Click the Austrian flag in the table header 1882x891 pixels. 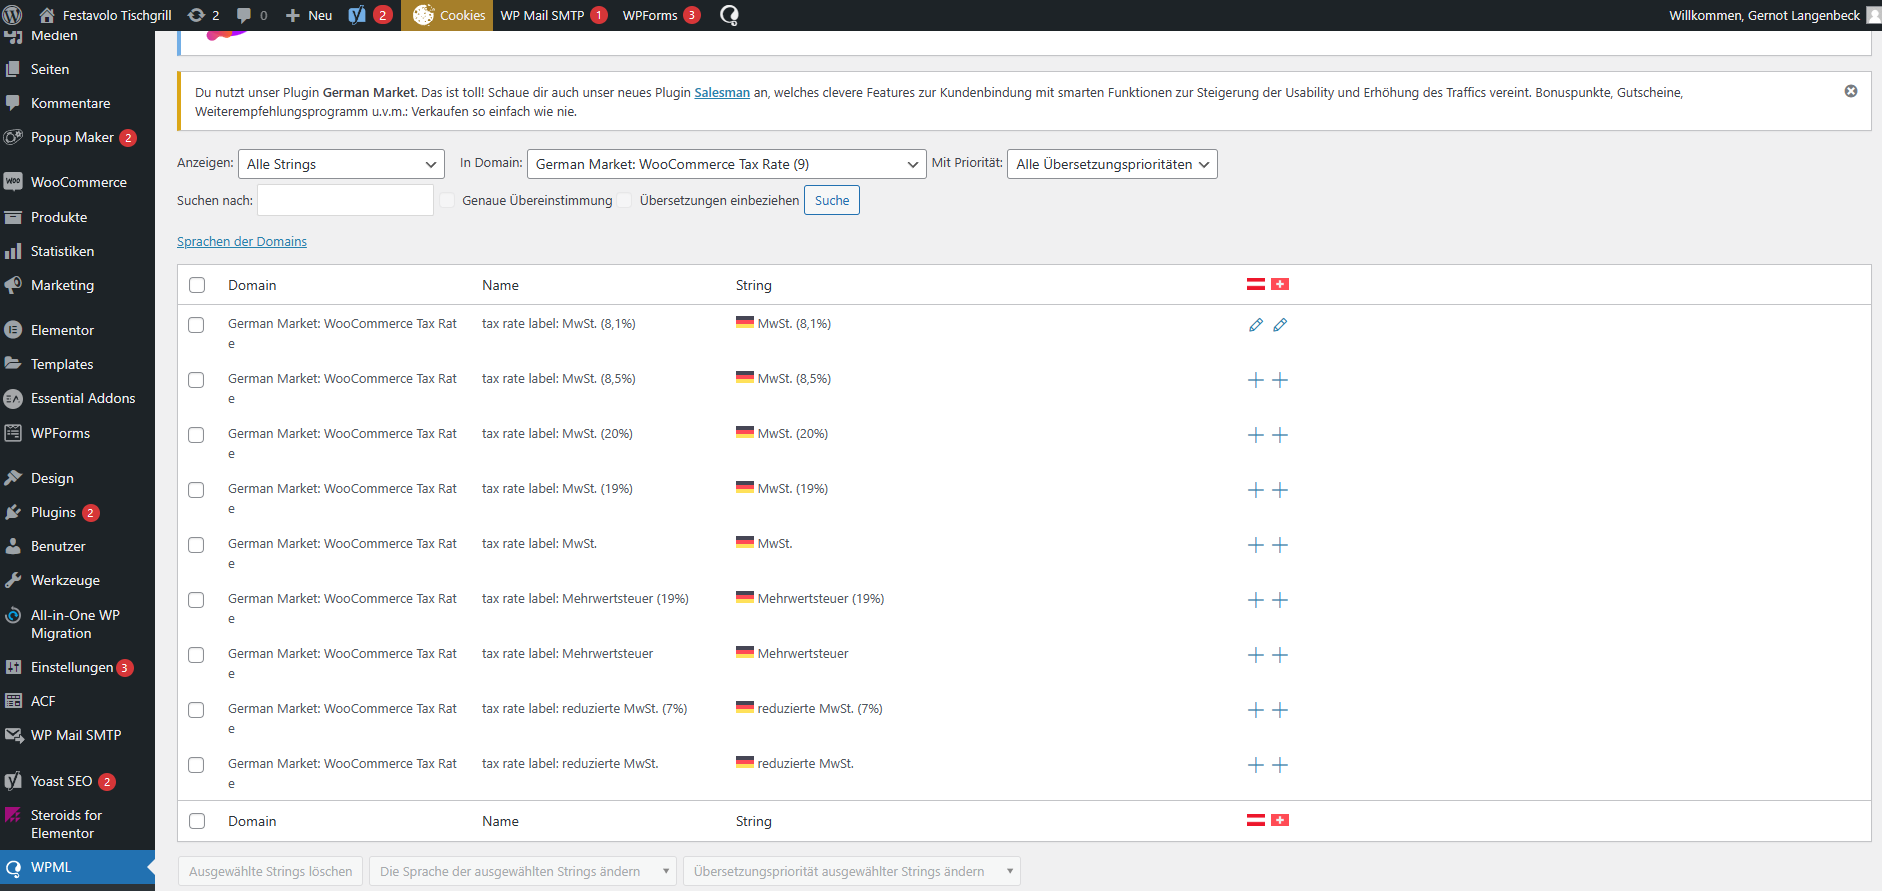coord(1256,284)
